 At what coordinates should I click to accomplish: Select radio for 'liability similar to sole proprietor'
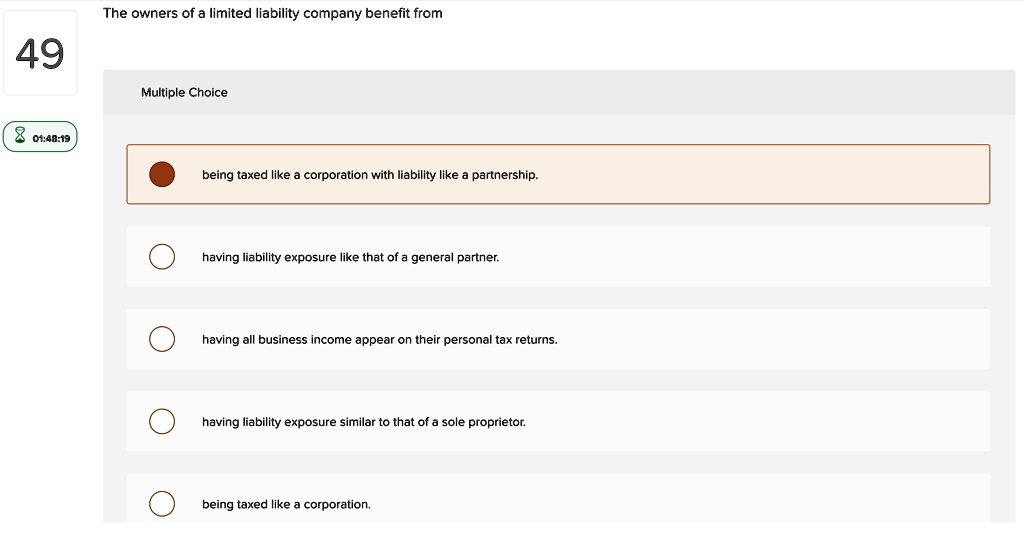click(162, 421)
